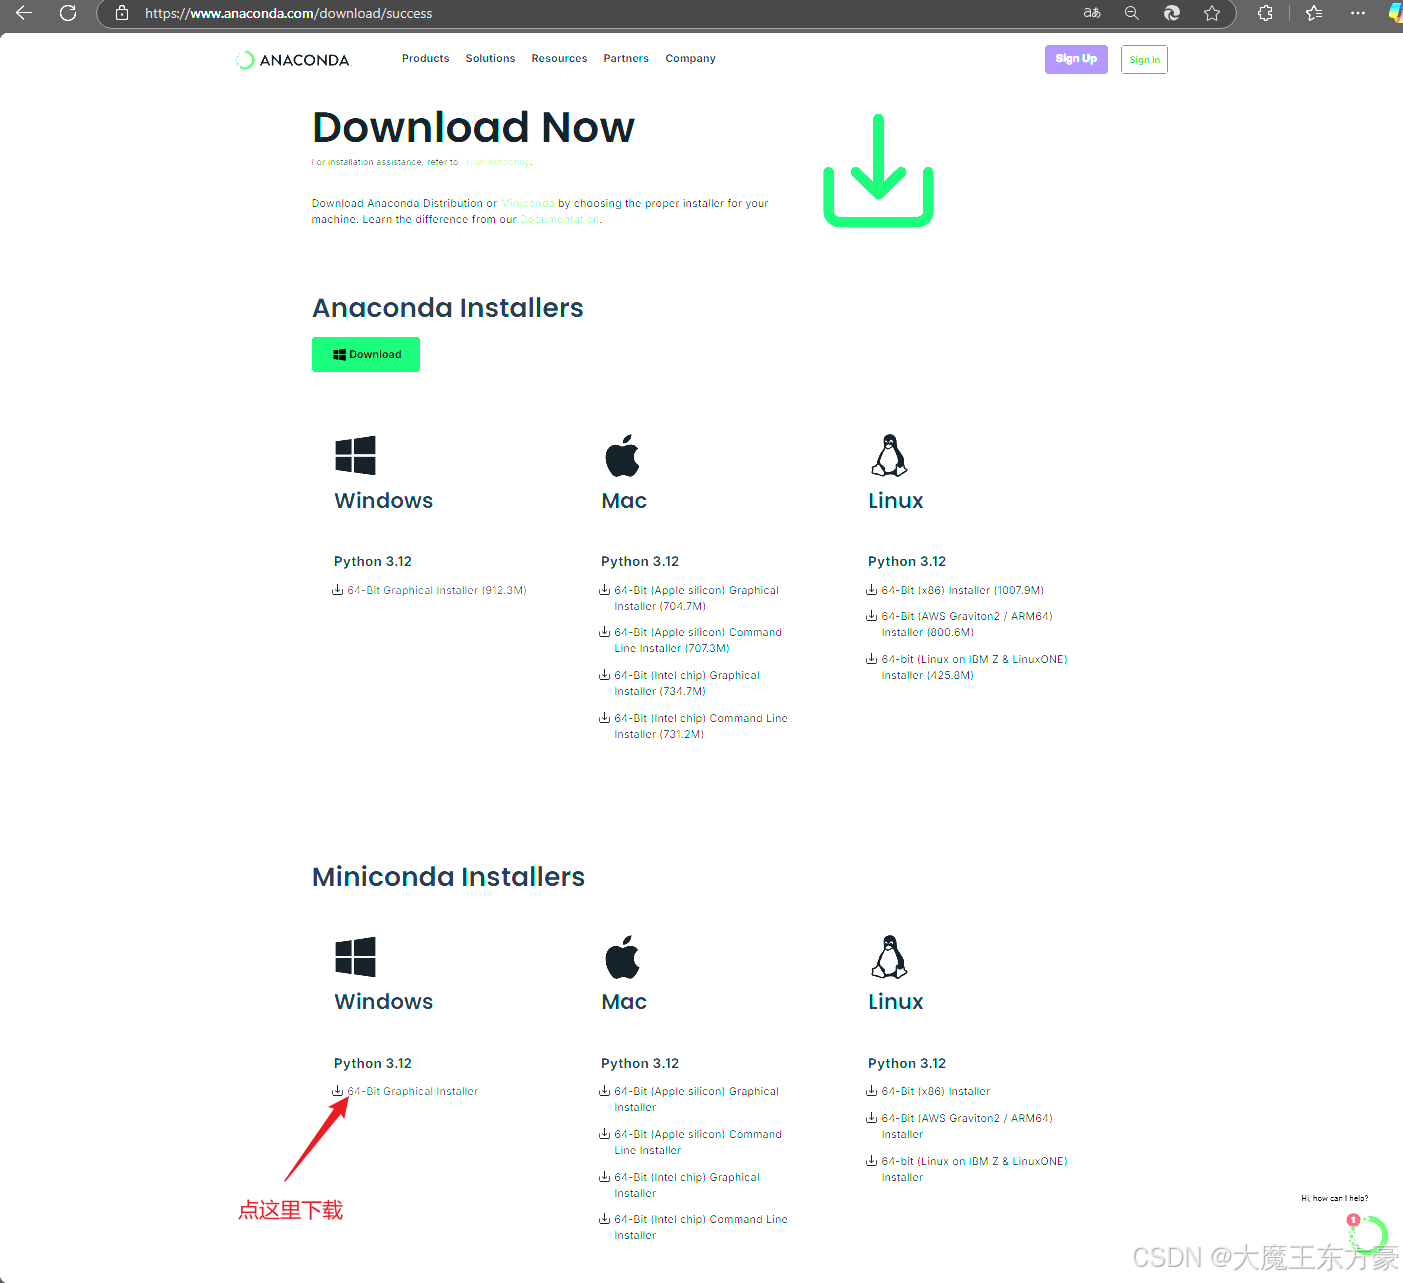1403x1283 pixels.
Task: Download Anaconda Mac Apple silicon Graphical Installer (704.7M)
Action: (x=696, y=598)
